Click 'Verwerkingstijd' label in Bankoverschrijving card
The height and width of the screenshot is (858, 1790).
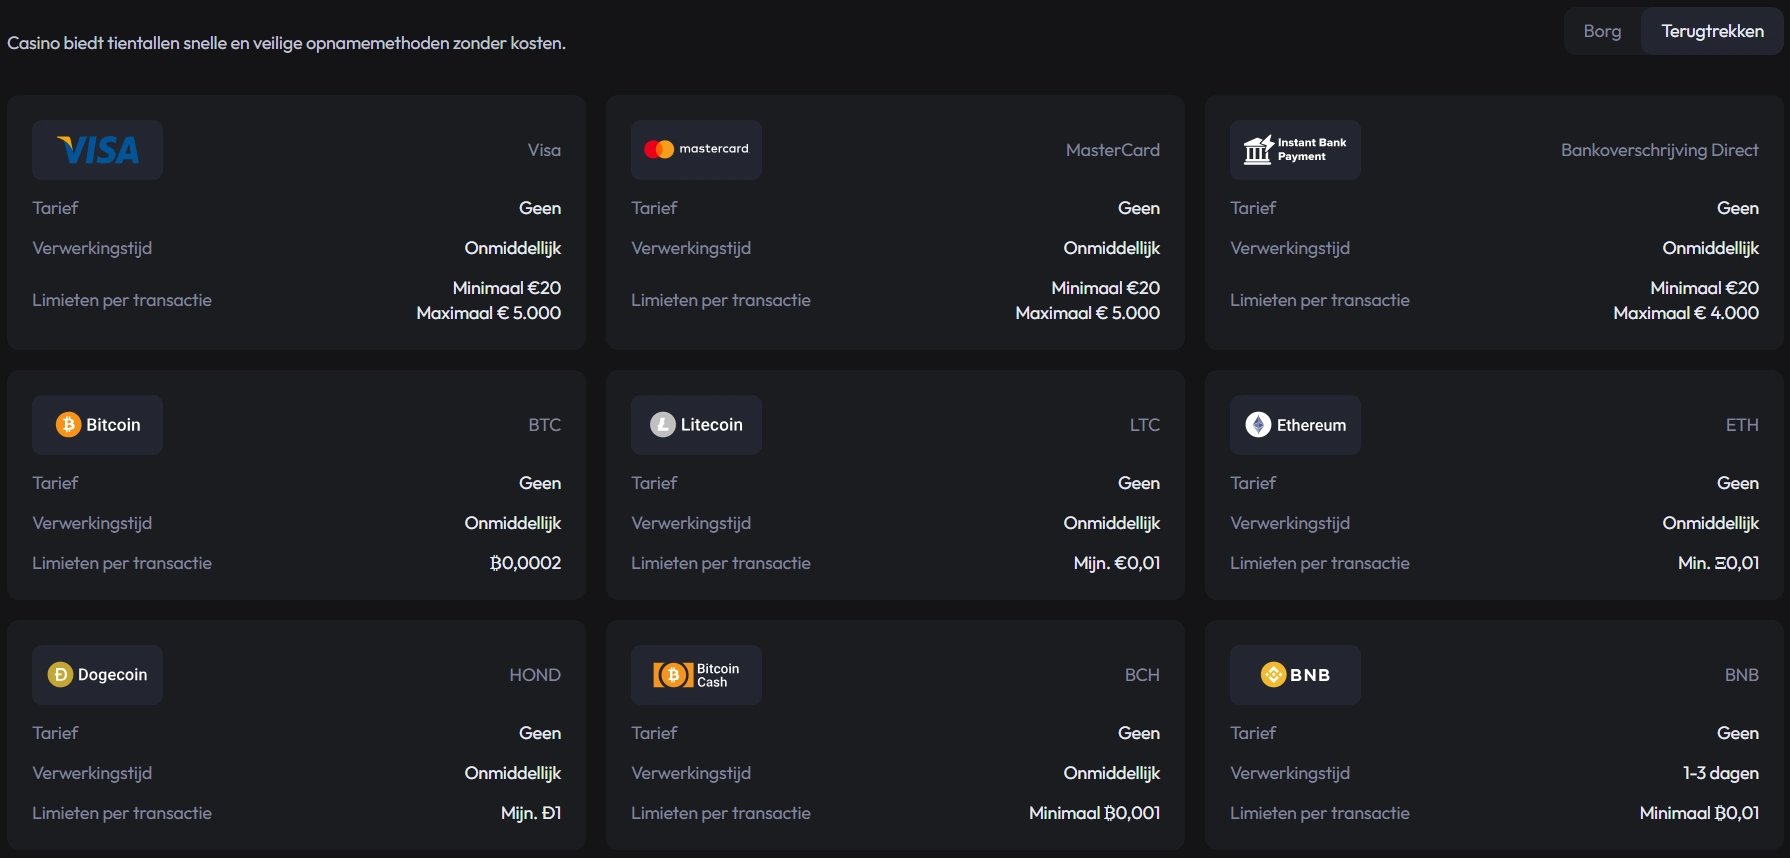[1290, 248]
